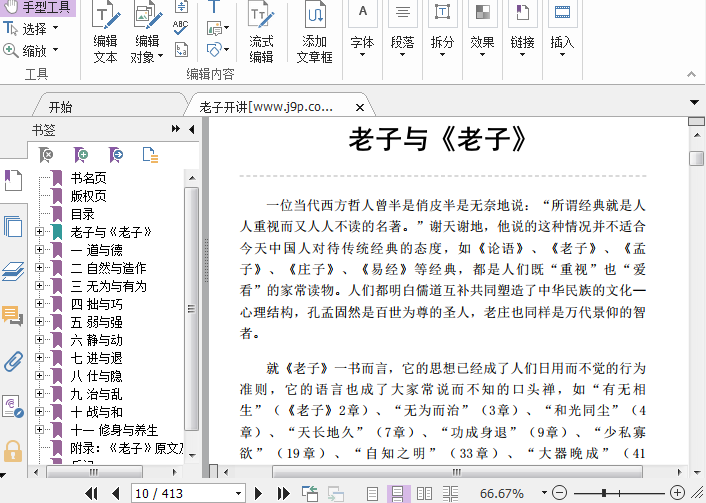
Task: Expand the bookmarks panel with double arrow
Action: (x=176, y=129)
